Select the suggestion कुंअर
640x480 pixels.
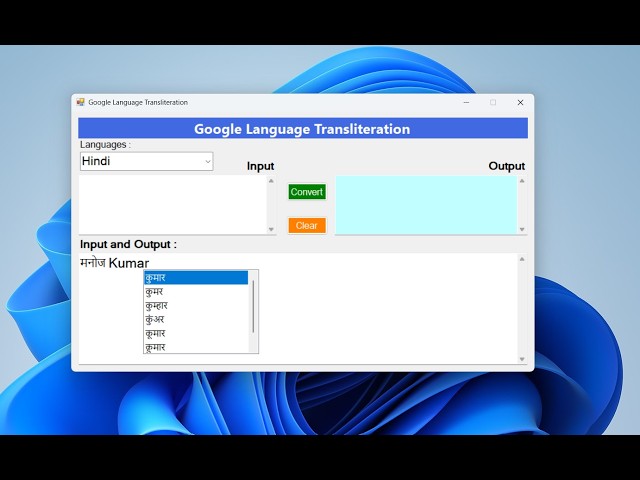196,319
